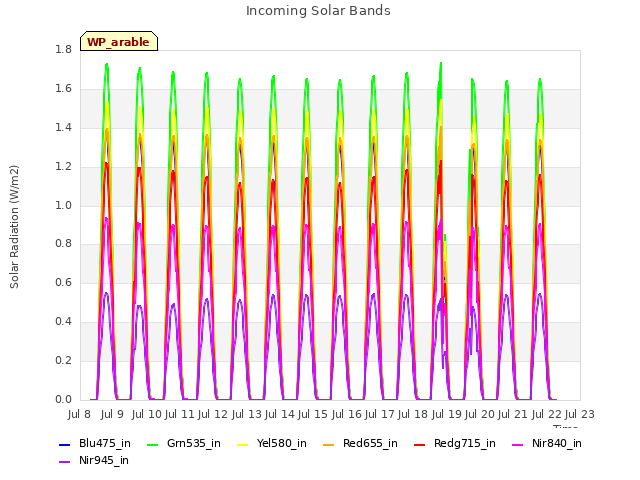Click the Jul 10 x-axis tick label

click(x=147, y=414)
